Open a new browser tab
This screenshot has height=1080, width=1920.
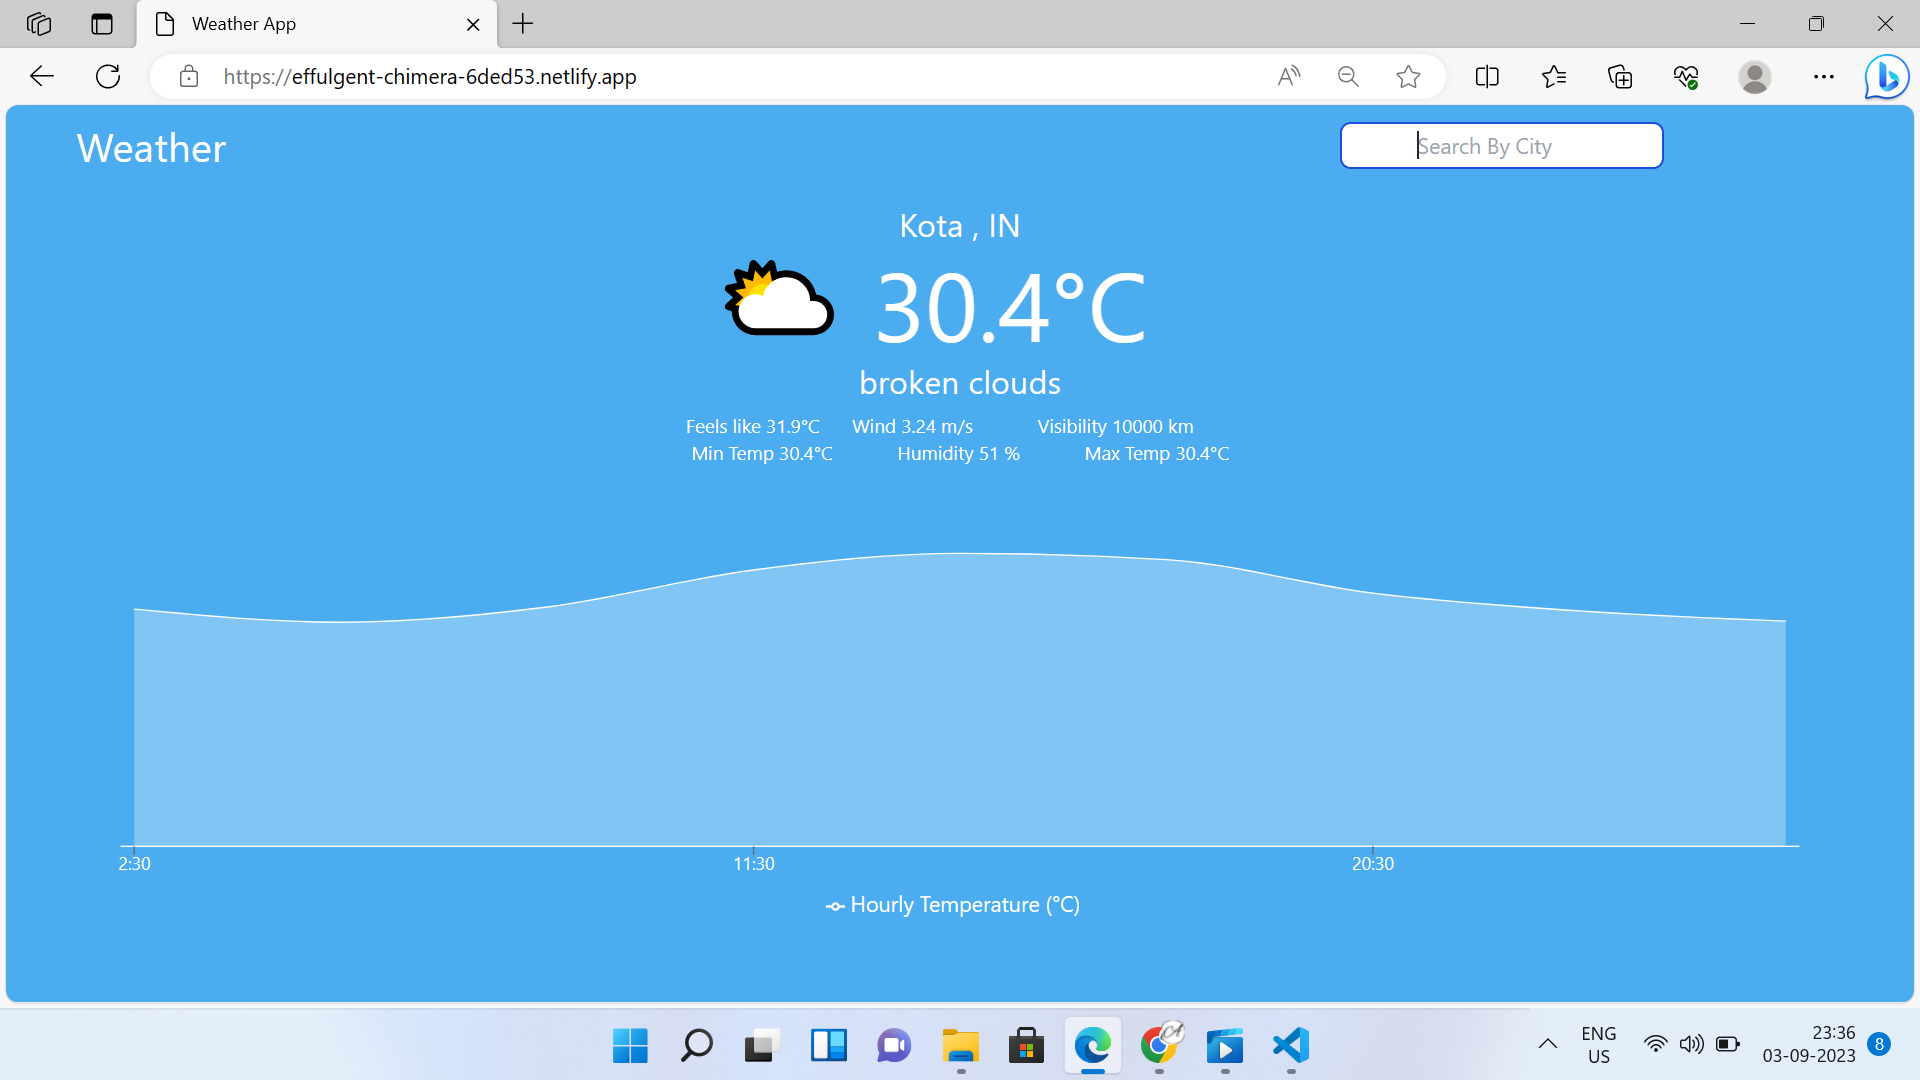[x=522, y=23]
